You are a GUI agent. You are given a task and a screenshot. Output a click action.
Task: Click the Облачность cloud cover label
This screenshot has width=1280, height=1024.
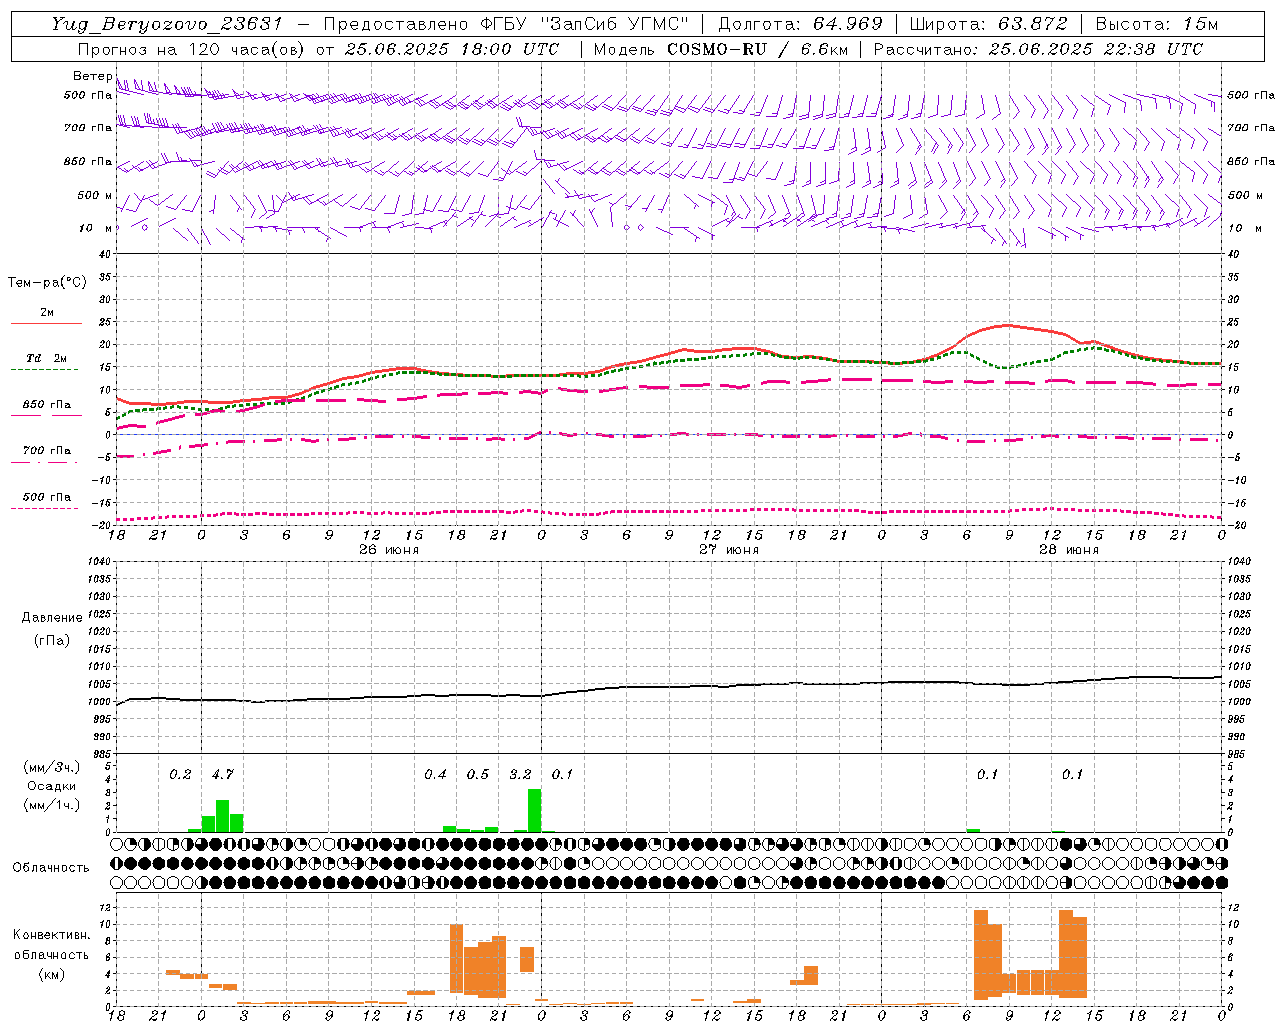[51, 867]
